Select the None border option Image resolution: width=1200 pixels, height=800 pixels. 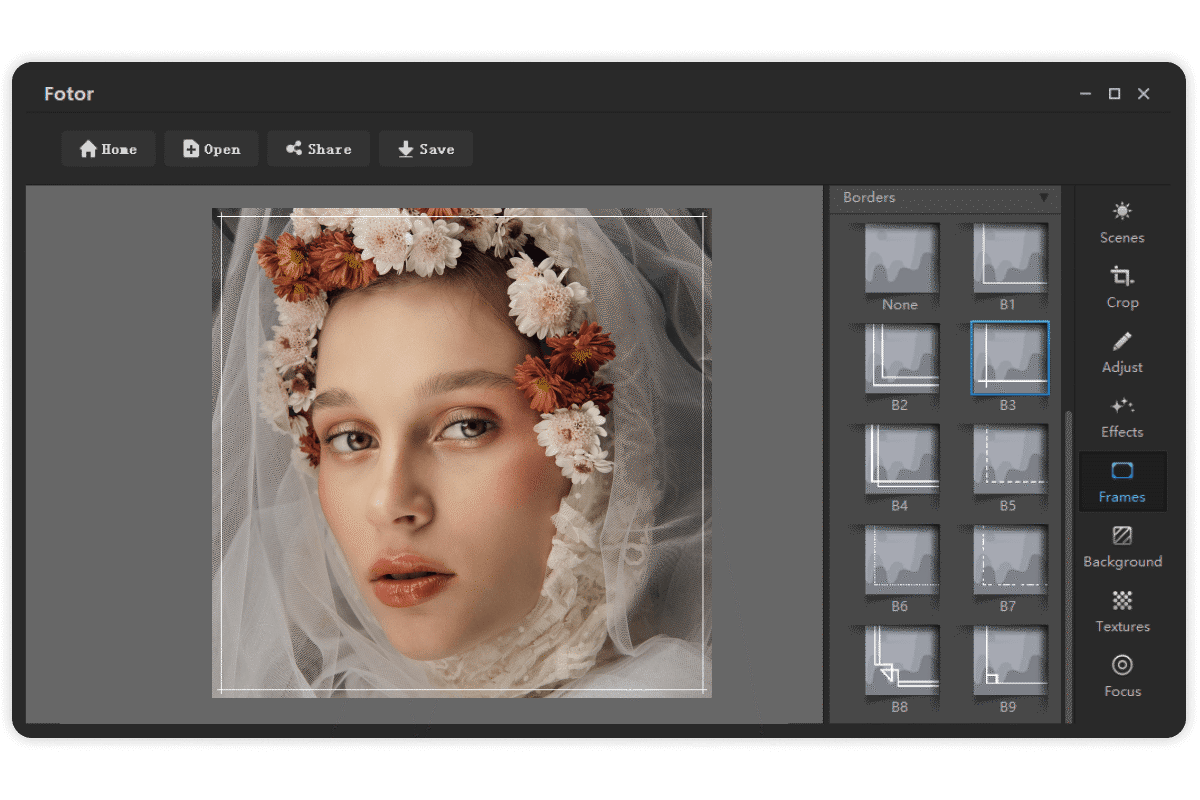900,260
